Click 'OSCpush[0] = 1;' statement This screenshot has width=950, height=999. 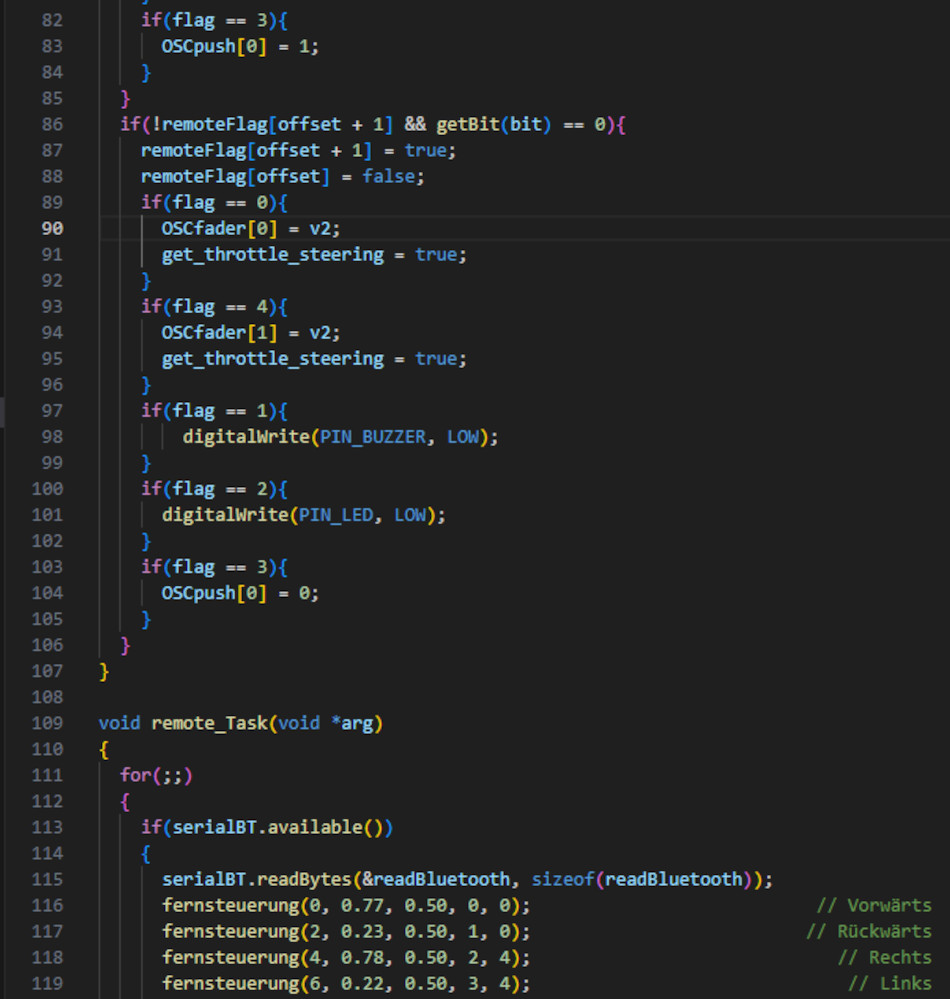(240, 46)
